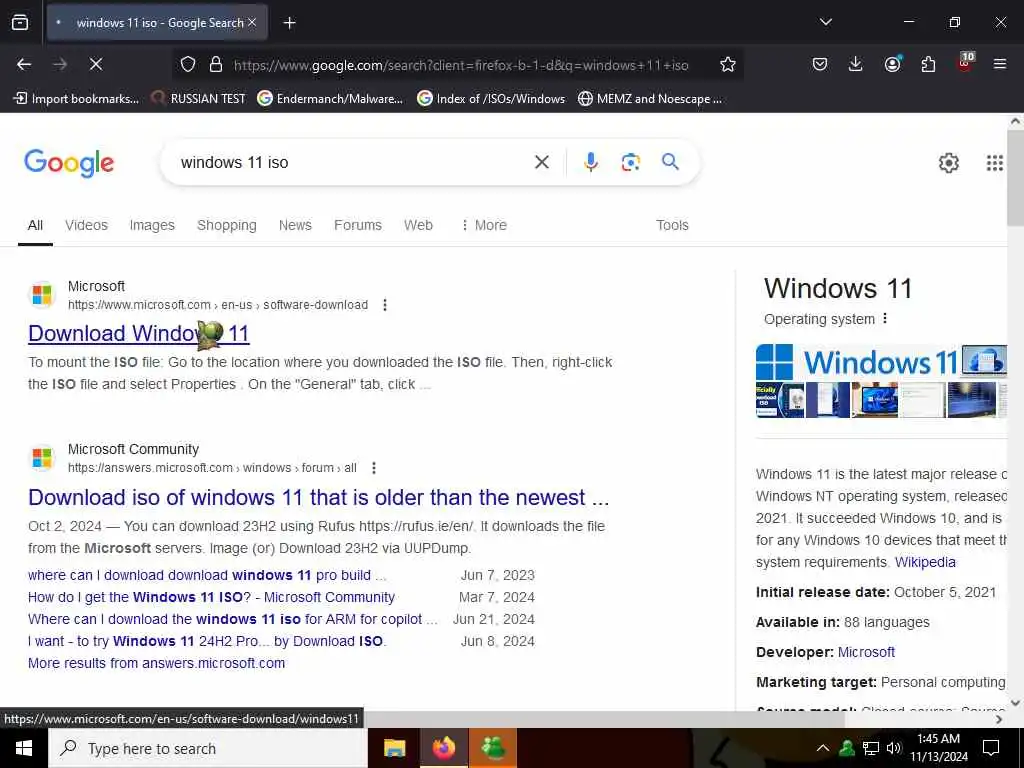Image resolution: width=1024 pixels, height=768 pixels.
Task: Search by image with Lens icon
Action: (x=630, y=162)
